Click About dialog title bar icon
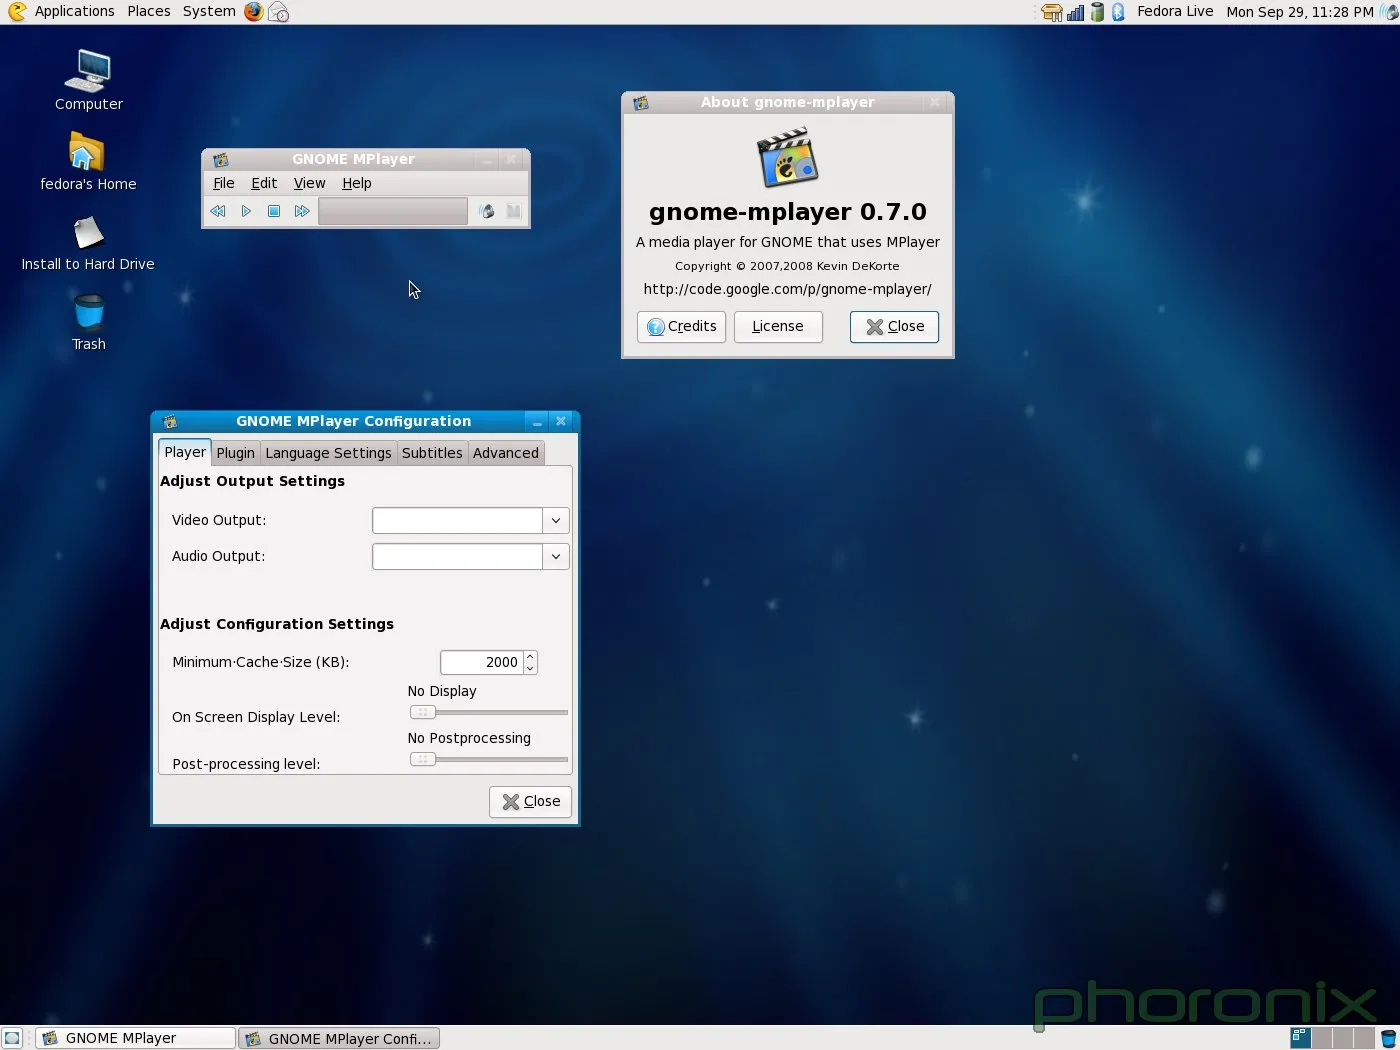Screen dimensions: 1400x1050 [x=641, y=102]
